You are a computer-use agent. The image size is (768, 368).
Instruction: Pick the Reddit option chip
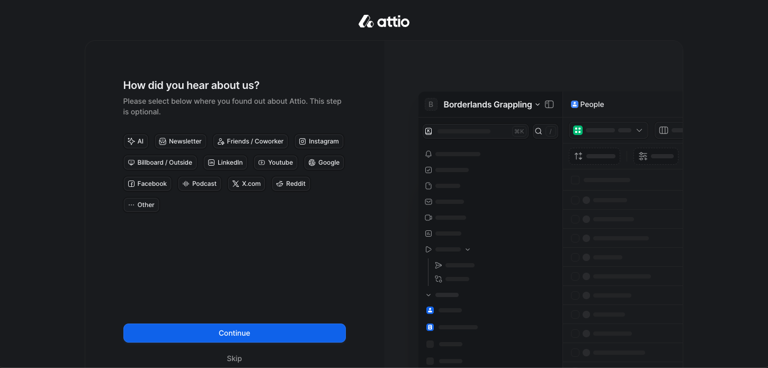(291, 184)
